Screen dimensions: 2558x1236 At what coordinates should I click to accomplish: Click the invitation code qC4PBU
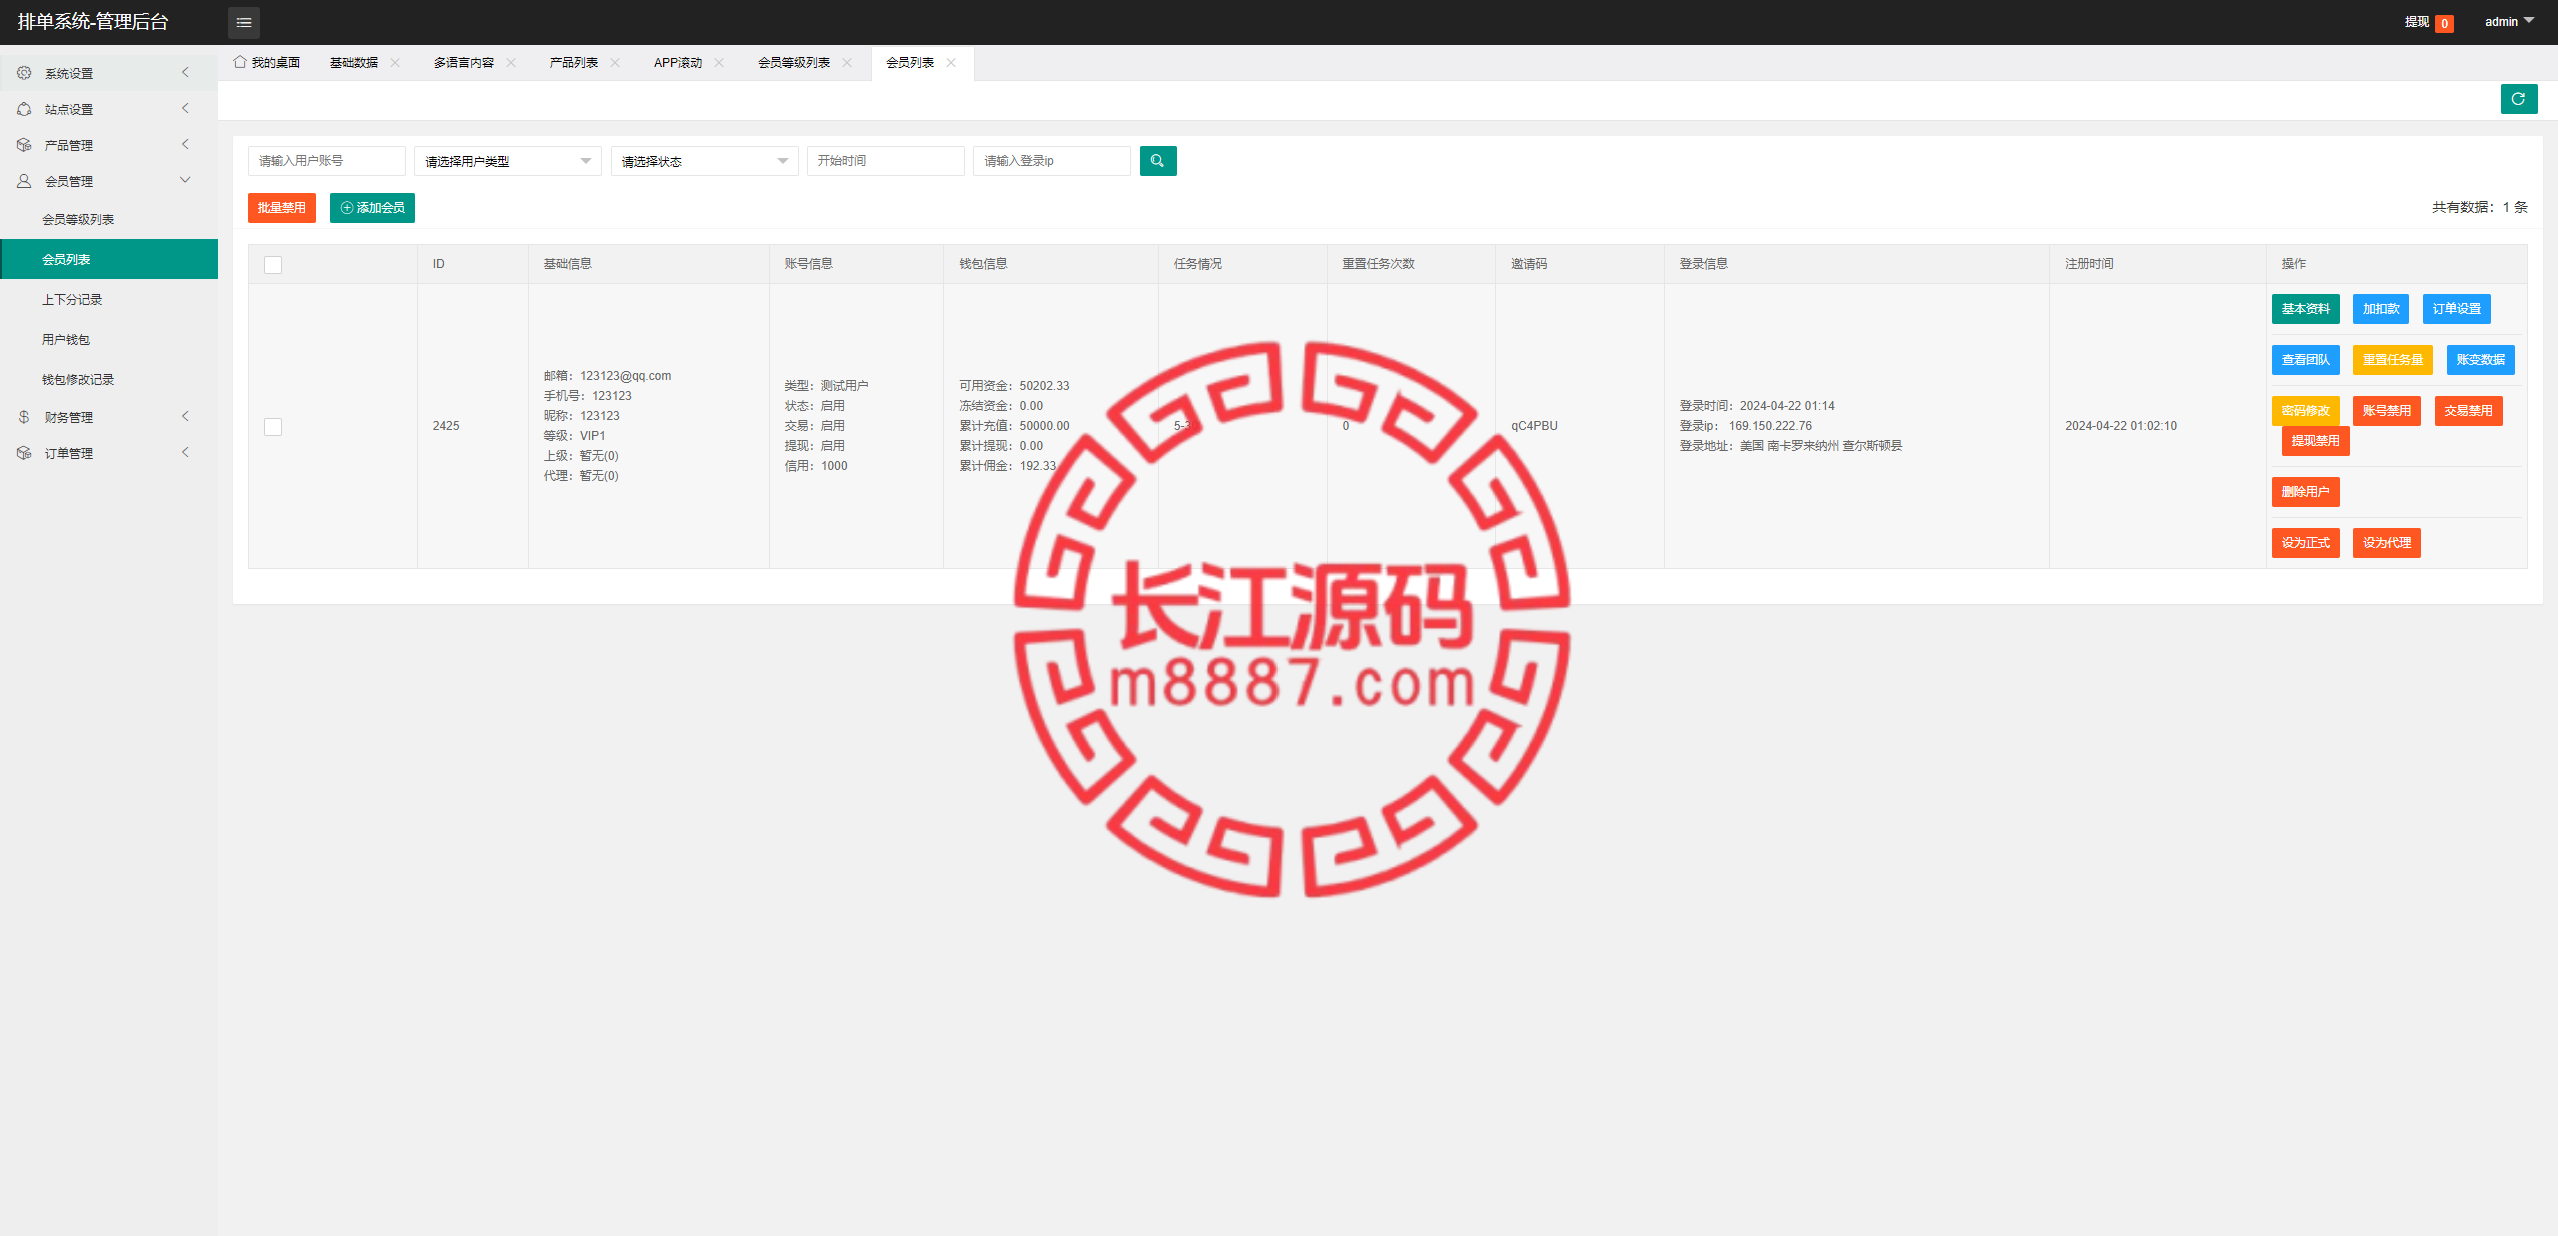[1534, 426]
